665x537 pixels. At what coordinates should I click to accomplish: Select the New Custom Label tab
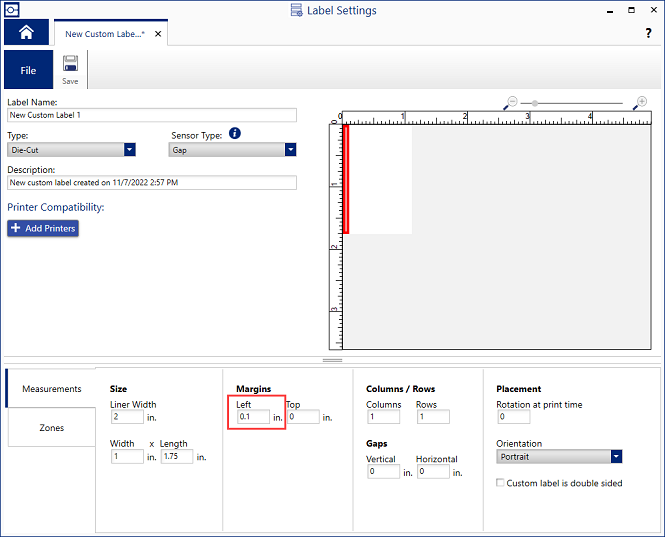pyautogui.click(x=104, y=34)
